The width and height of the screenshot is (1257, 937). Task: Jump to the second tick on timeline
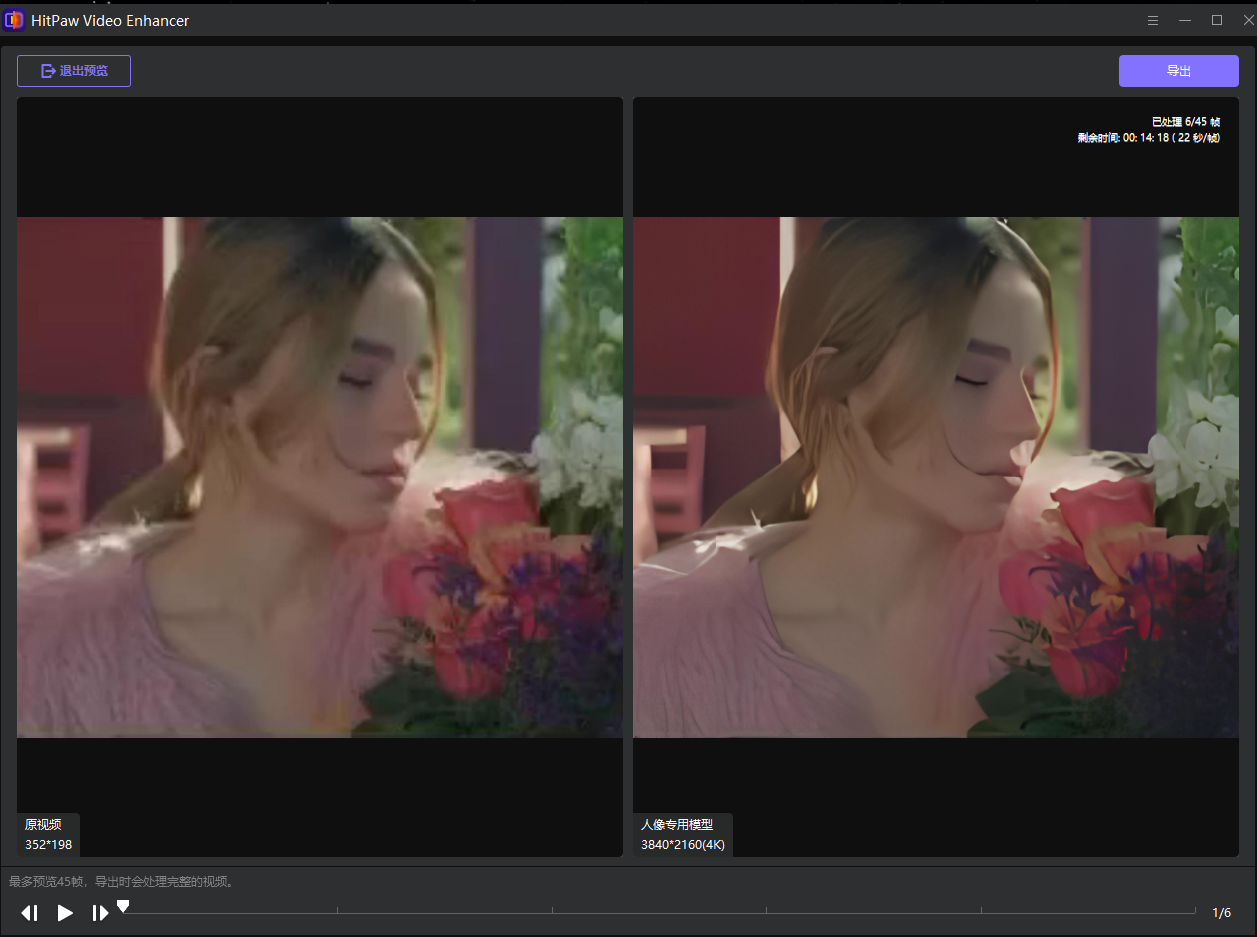[x=337, y=911]
